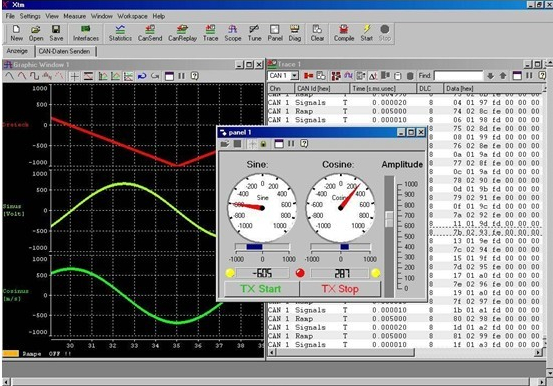Viewport: 553px width, 386px height.
Task: Toggle the lock icon in panel 1
Action: coord(263,144)
